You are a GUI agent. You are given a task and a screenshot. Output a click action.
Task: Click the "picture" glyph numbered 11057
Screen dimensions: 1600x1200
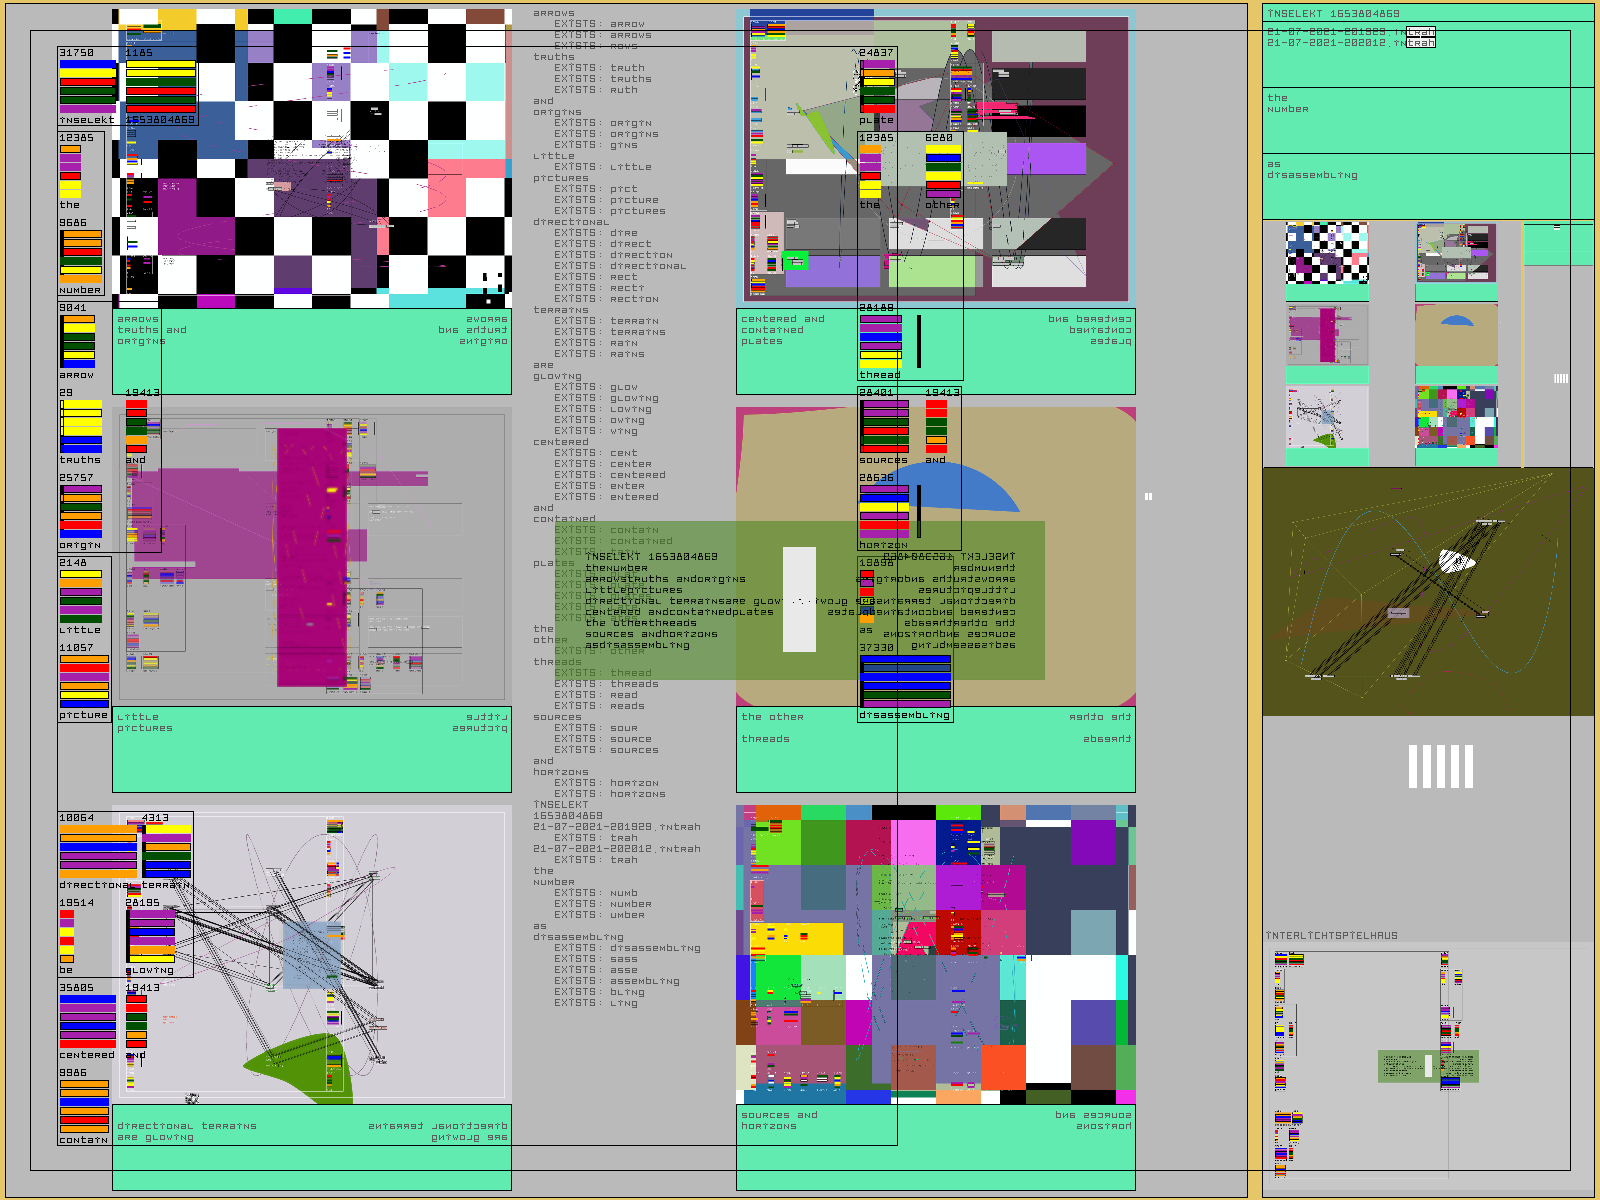(84, 681)
